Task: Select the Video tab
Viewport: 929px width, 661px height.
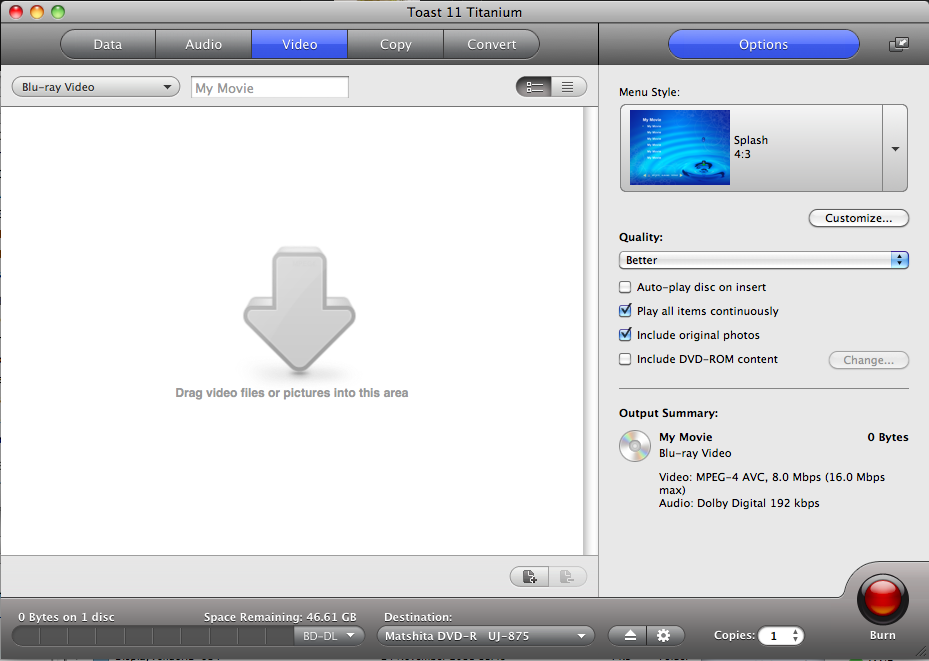Action: click(x=300, y=44)
